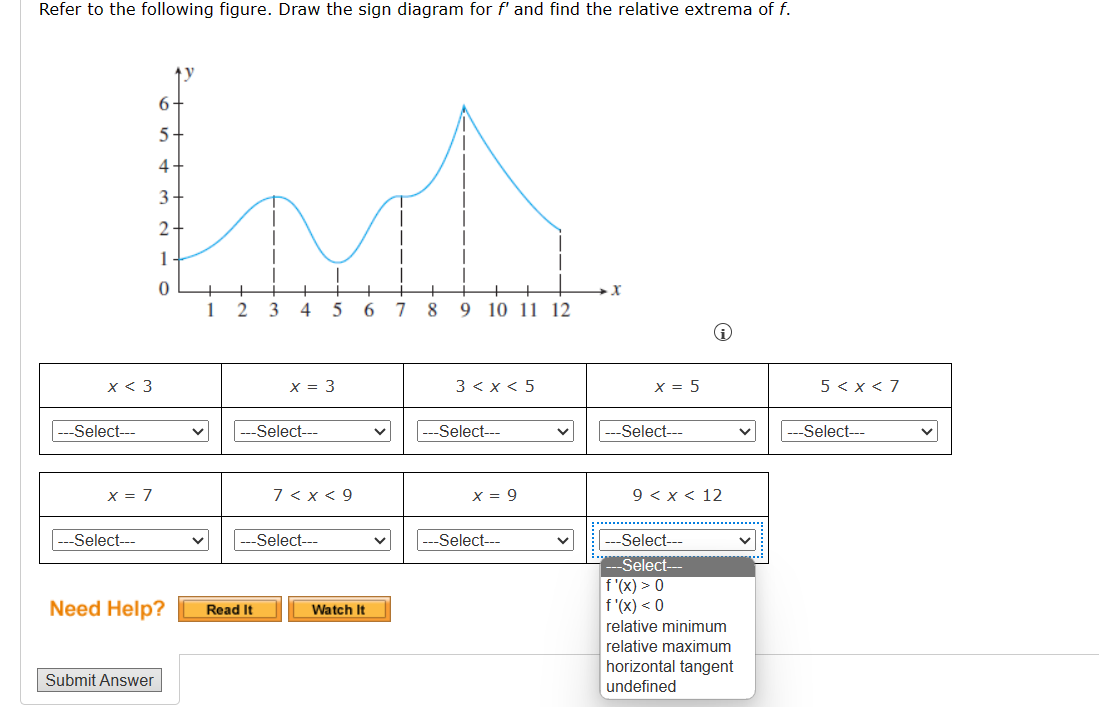This screenshot has height=707, width=1099.
Task: Click the Watch It button
Action: (339, 609)
